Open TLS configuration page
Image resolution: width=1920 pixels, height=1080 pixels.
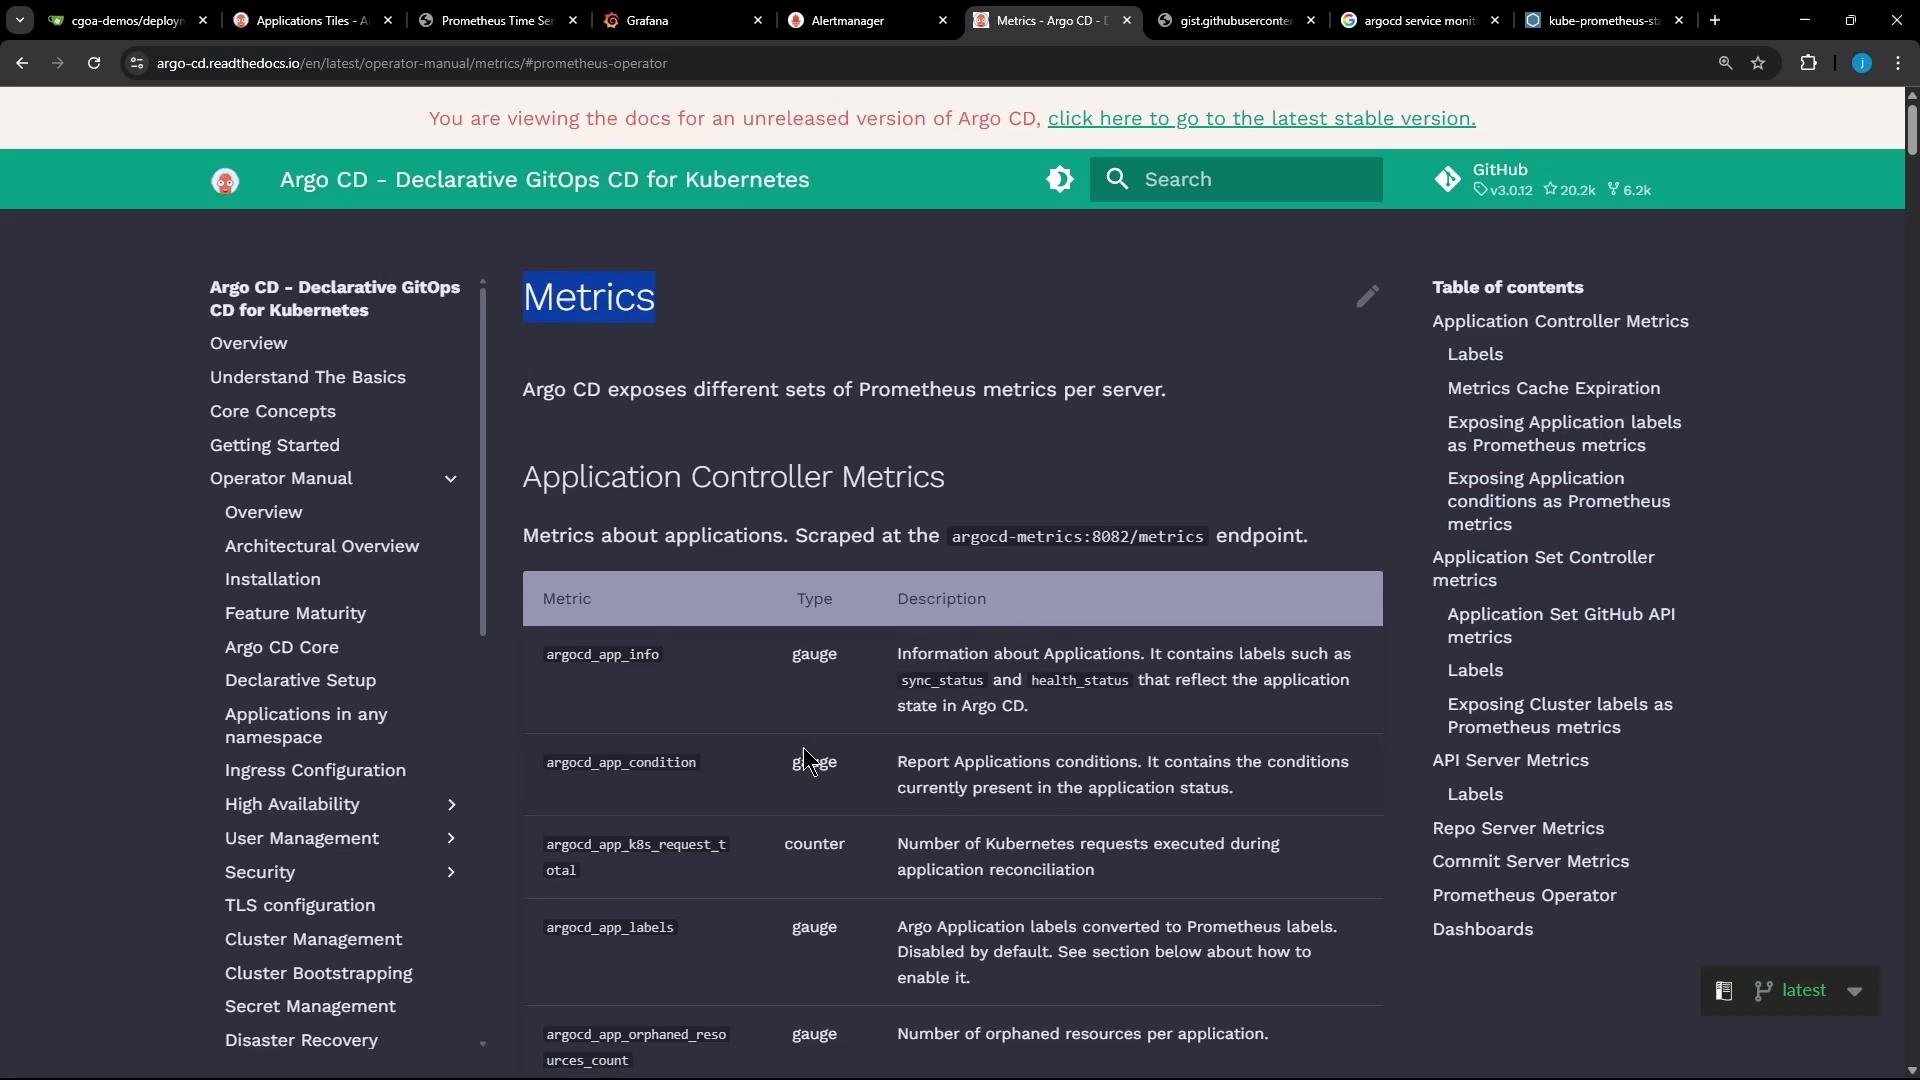click(300, 905)
